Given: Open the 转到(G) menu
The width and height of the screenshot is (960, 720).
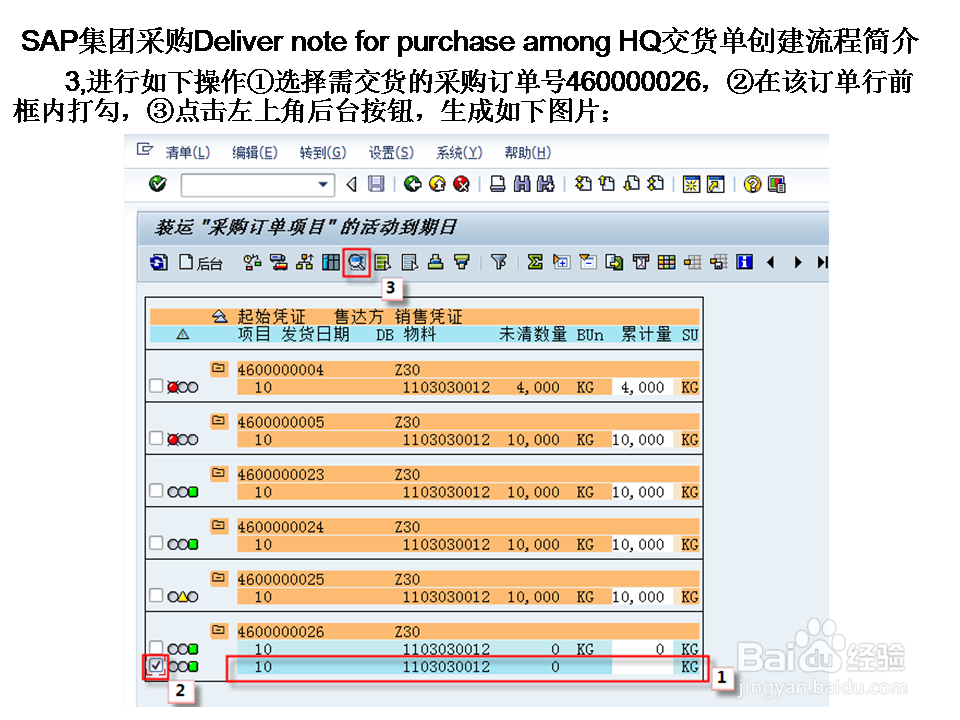Looking at the screenshot, I should pyautogui.click(x=323, y=152).
